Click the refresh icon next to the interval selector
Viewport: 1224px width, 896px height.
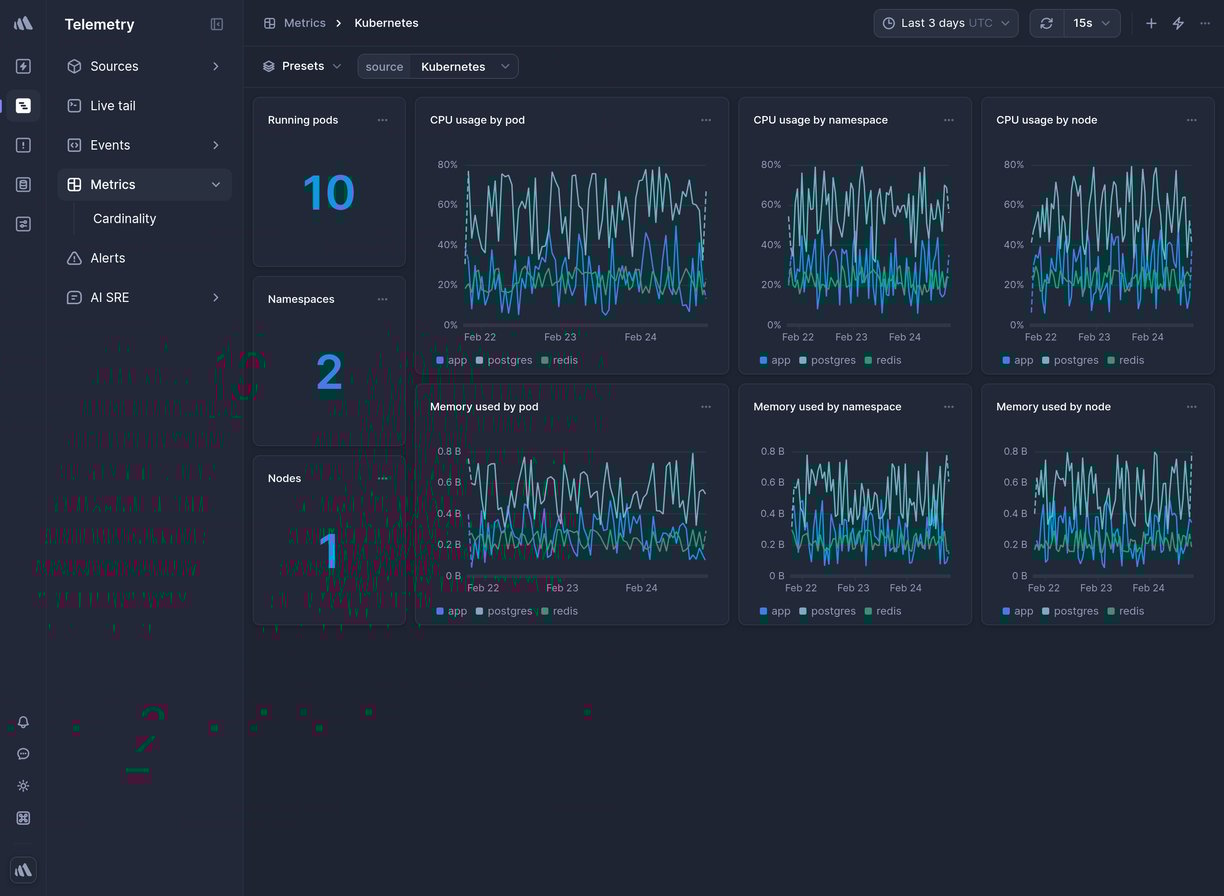point(1046,22)
